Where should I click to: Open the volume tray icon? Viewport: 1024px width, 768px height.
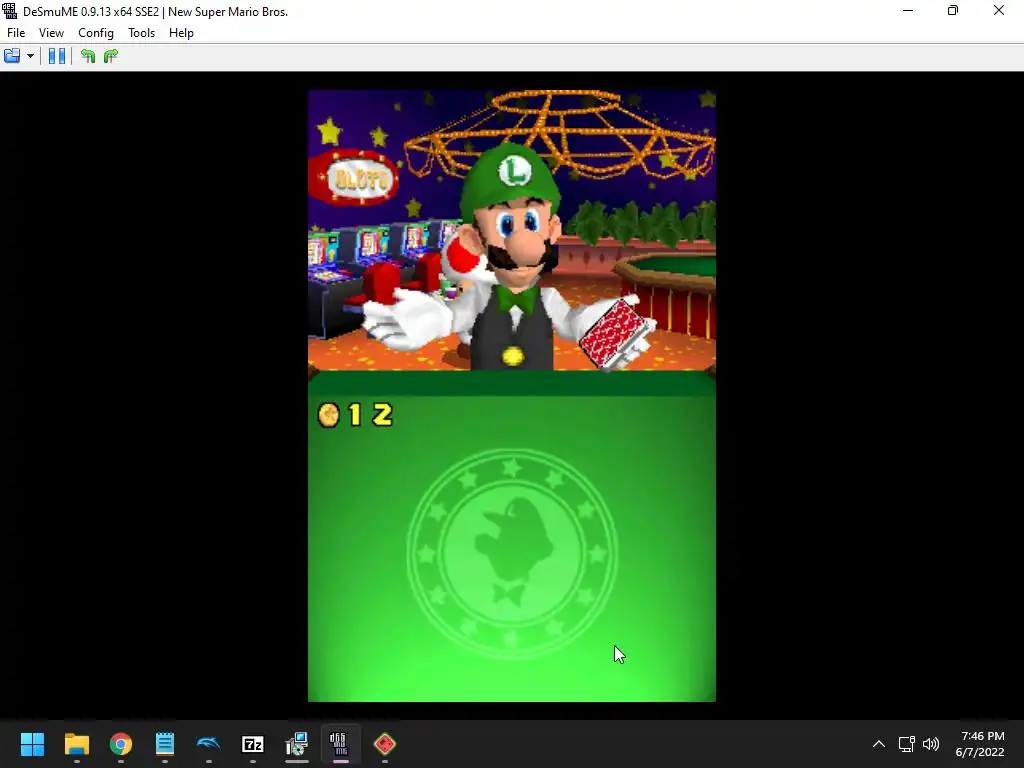(931, 744)
